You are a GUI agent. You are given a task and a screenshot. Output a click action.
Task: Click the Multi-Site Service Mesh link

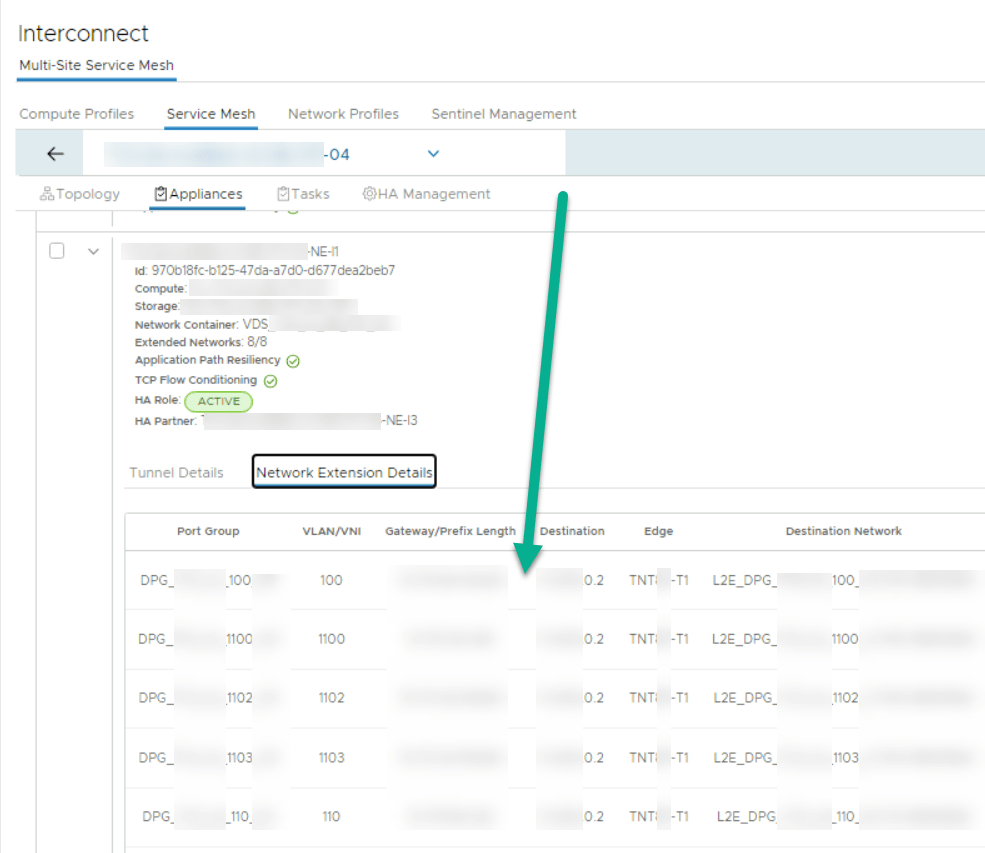click(96, 65)
